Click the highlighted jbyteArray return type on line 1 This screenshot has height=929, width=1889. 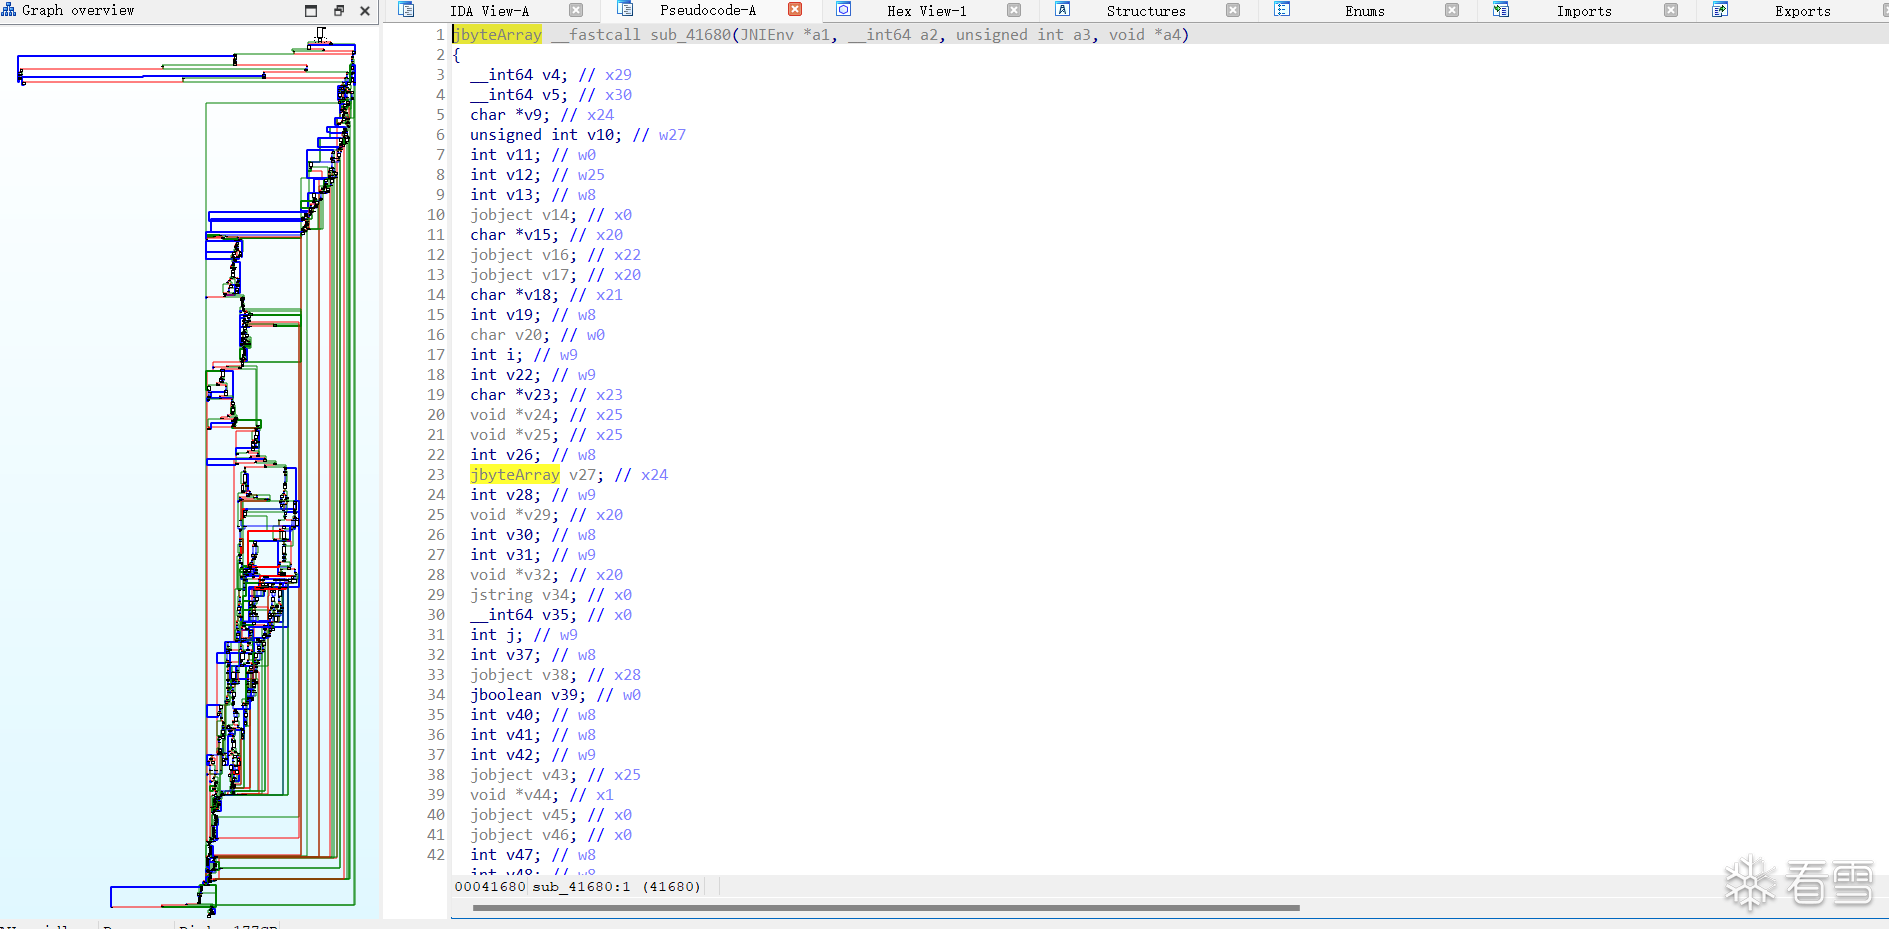pos(498,35)
